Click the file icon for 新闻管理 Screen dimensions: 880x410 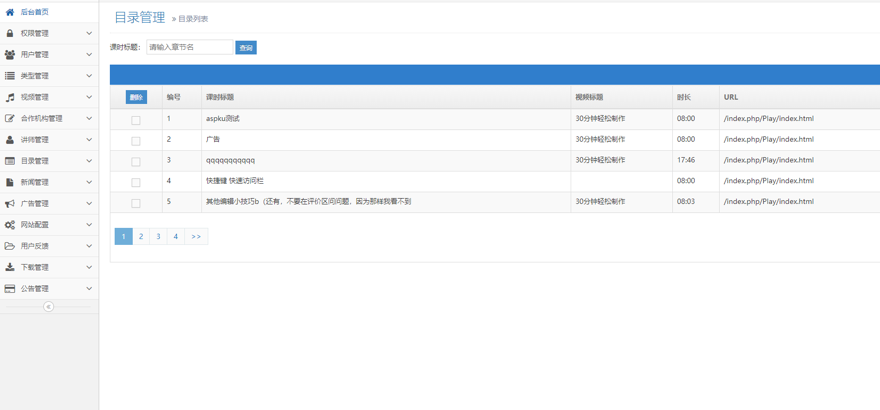(x=10, y=182)
